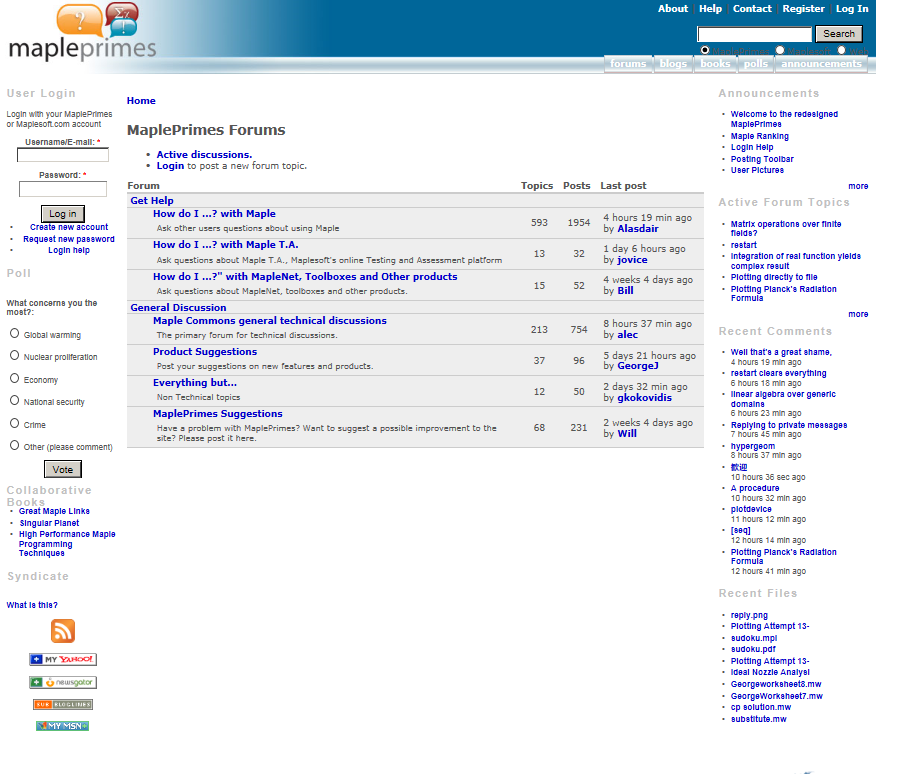Subscribe with the Bloglines badge
Screen dimensions: 921x774
pyautogui.click(x=63, y=704)
